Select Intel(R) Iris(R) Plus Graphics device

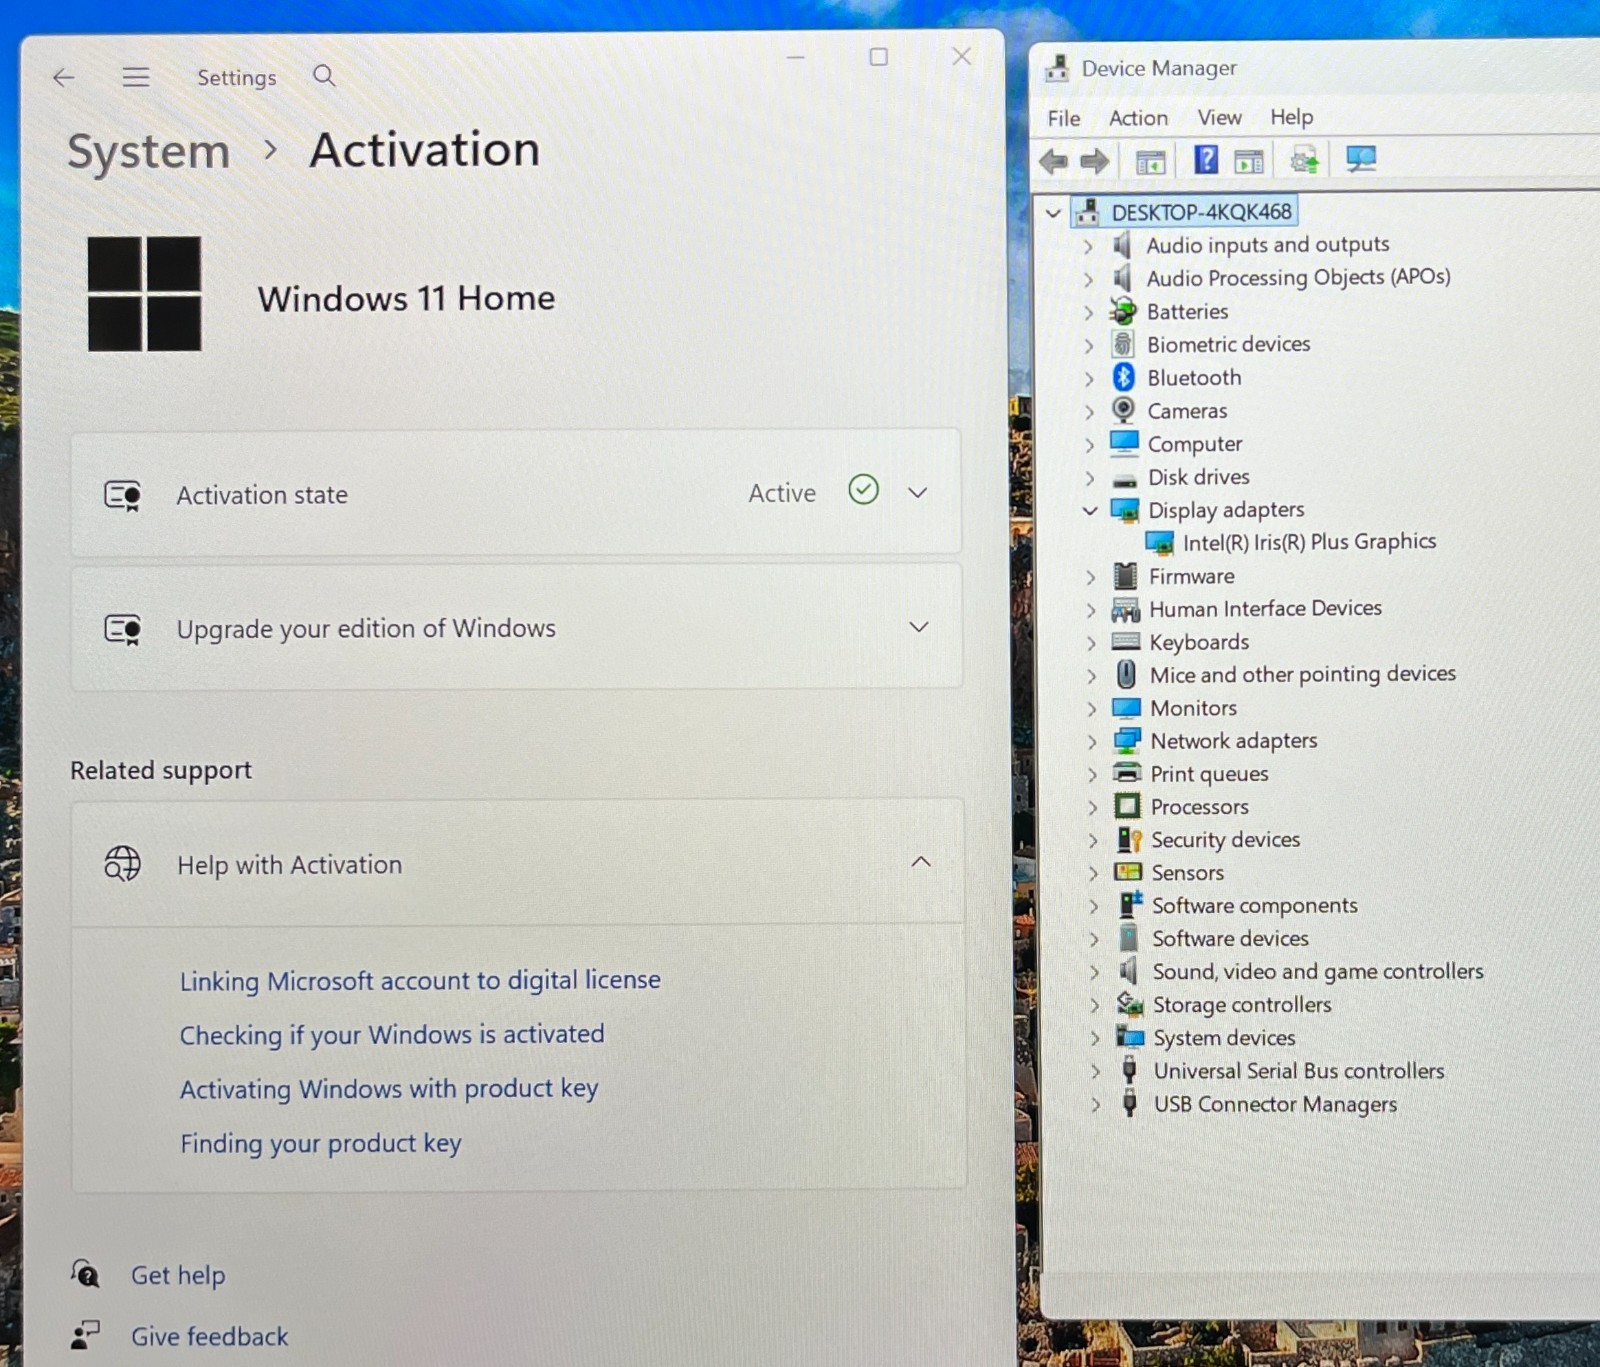coord(1309,542)
